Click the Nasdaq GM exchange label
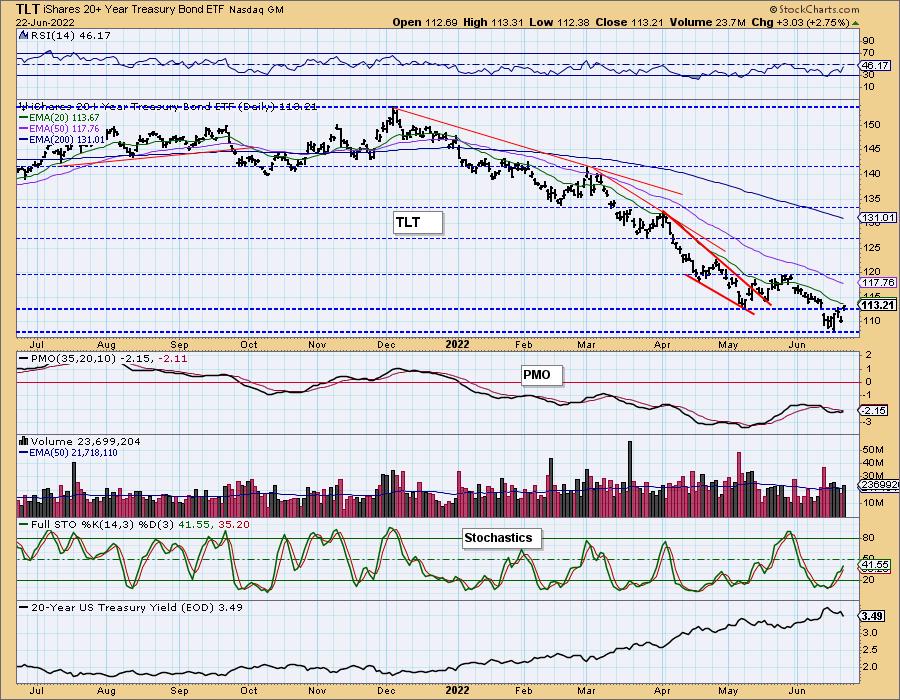This screenshot has width=900, height=700. pyautogui.click(x=257, y=10)
